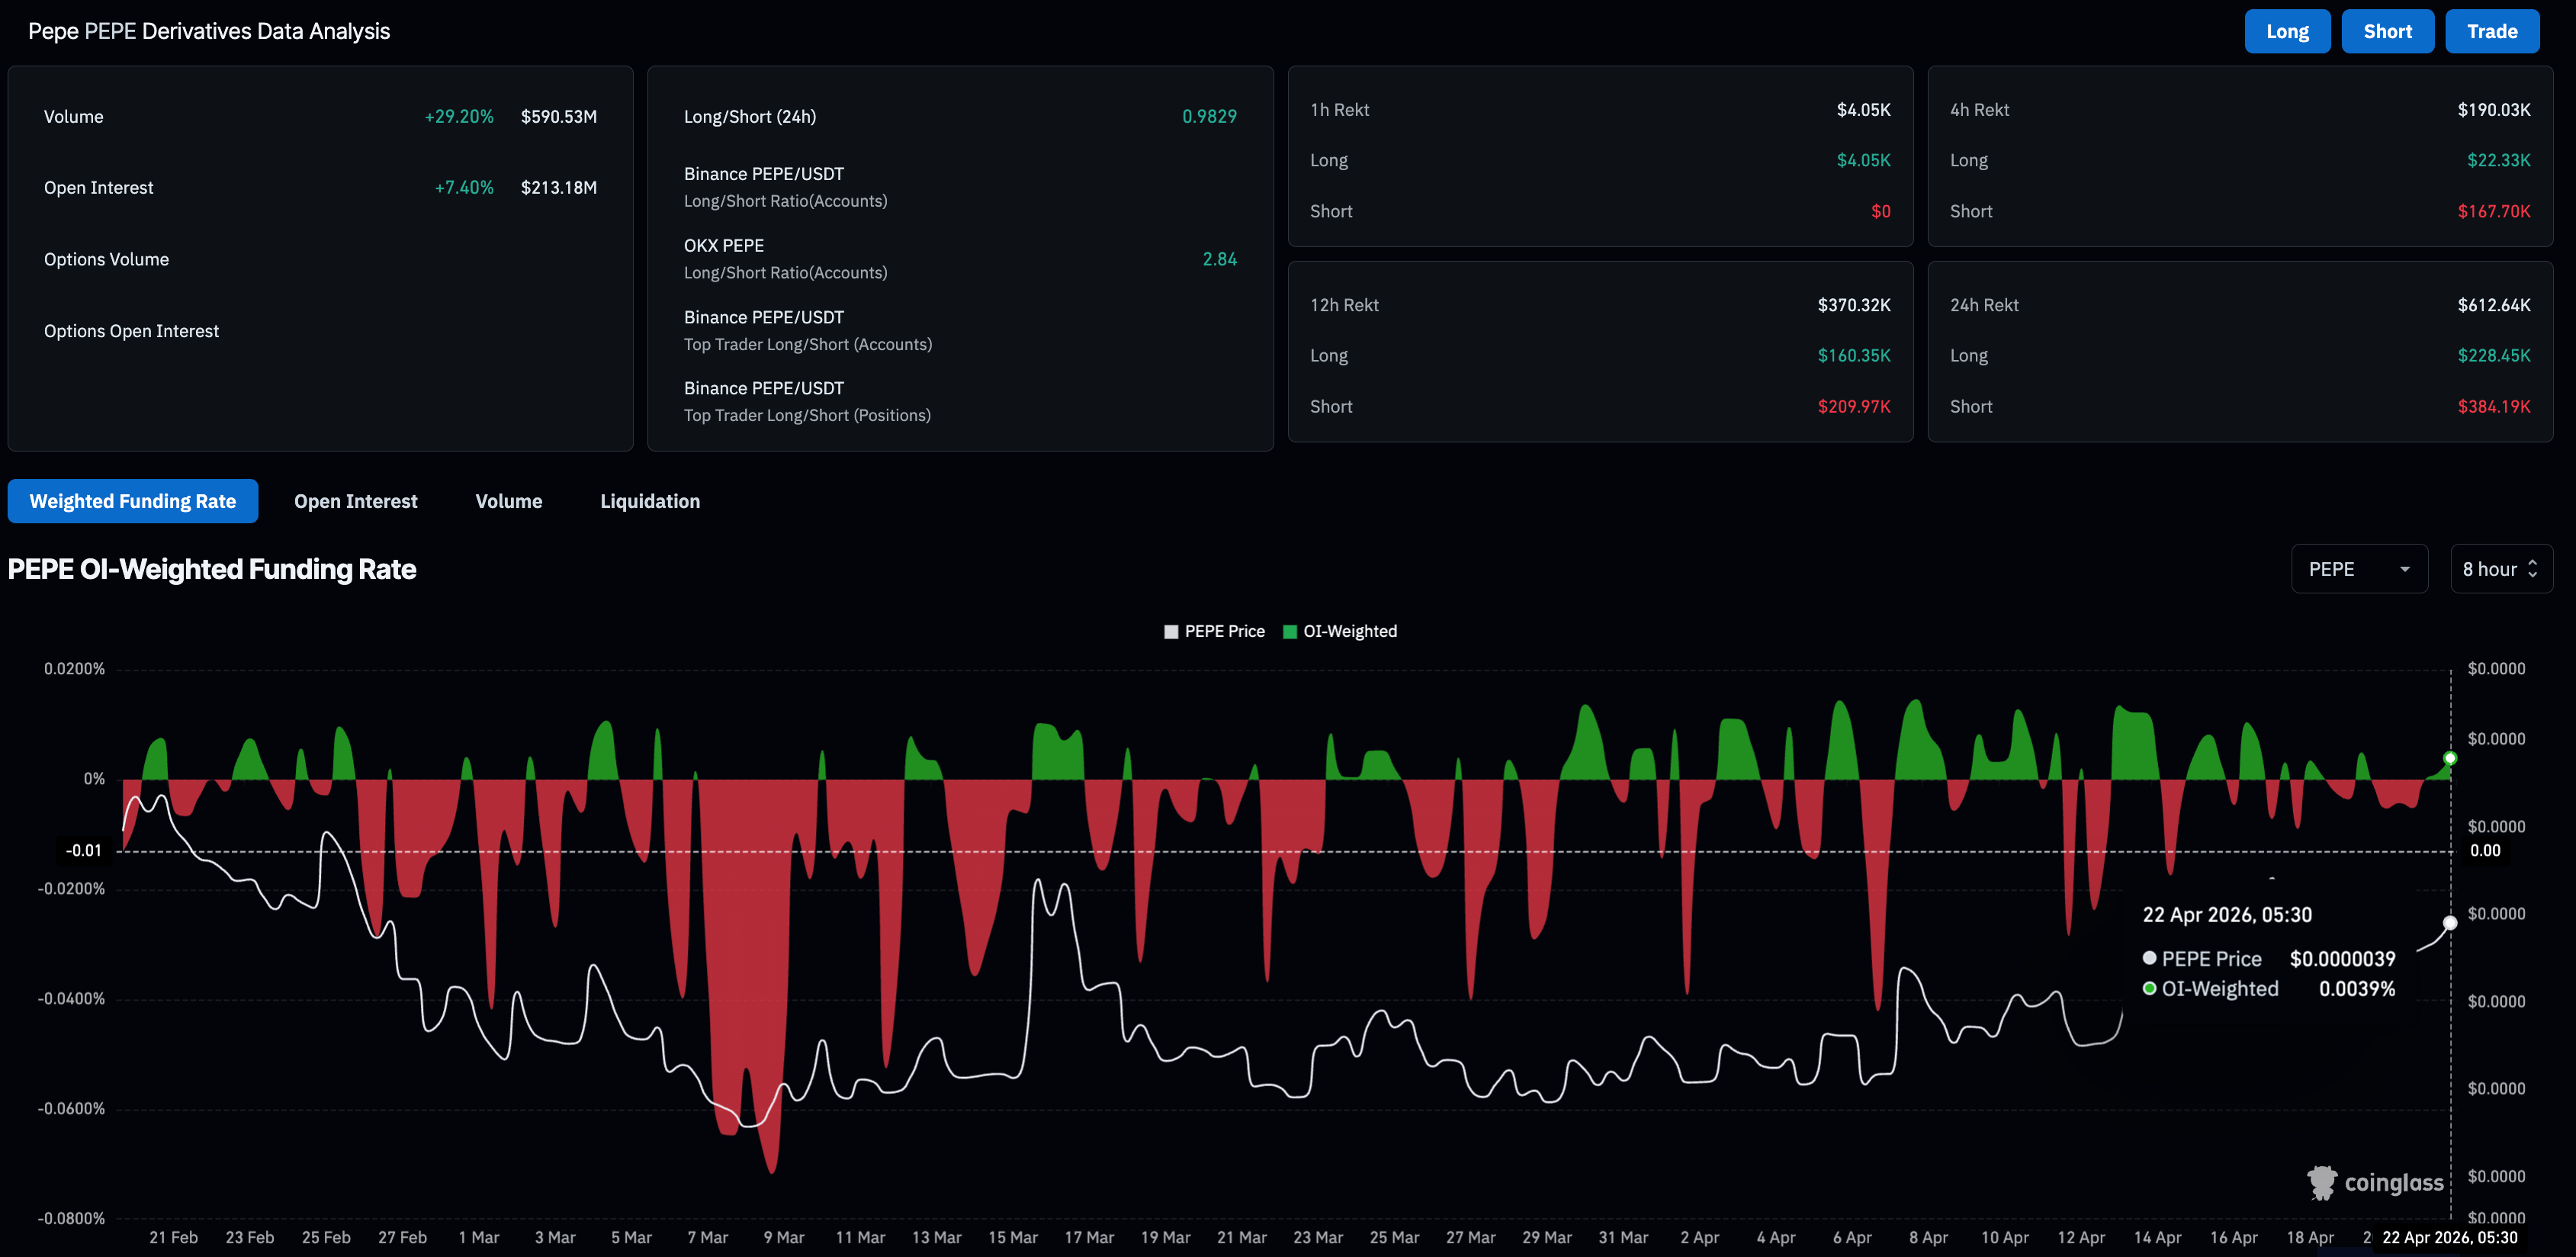This screenshot has width=2576, height=1257.
Task: Click the white PEPE Price legend square
Action: [1171, 631]
